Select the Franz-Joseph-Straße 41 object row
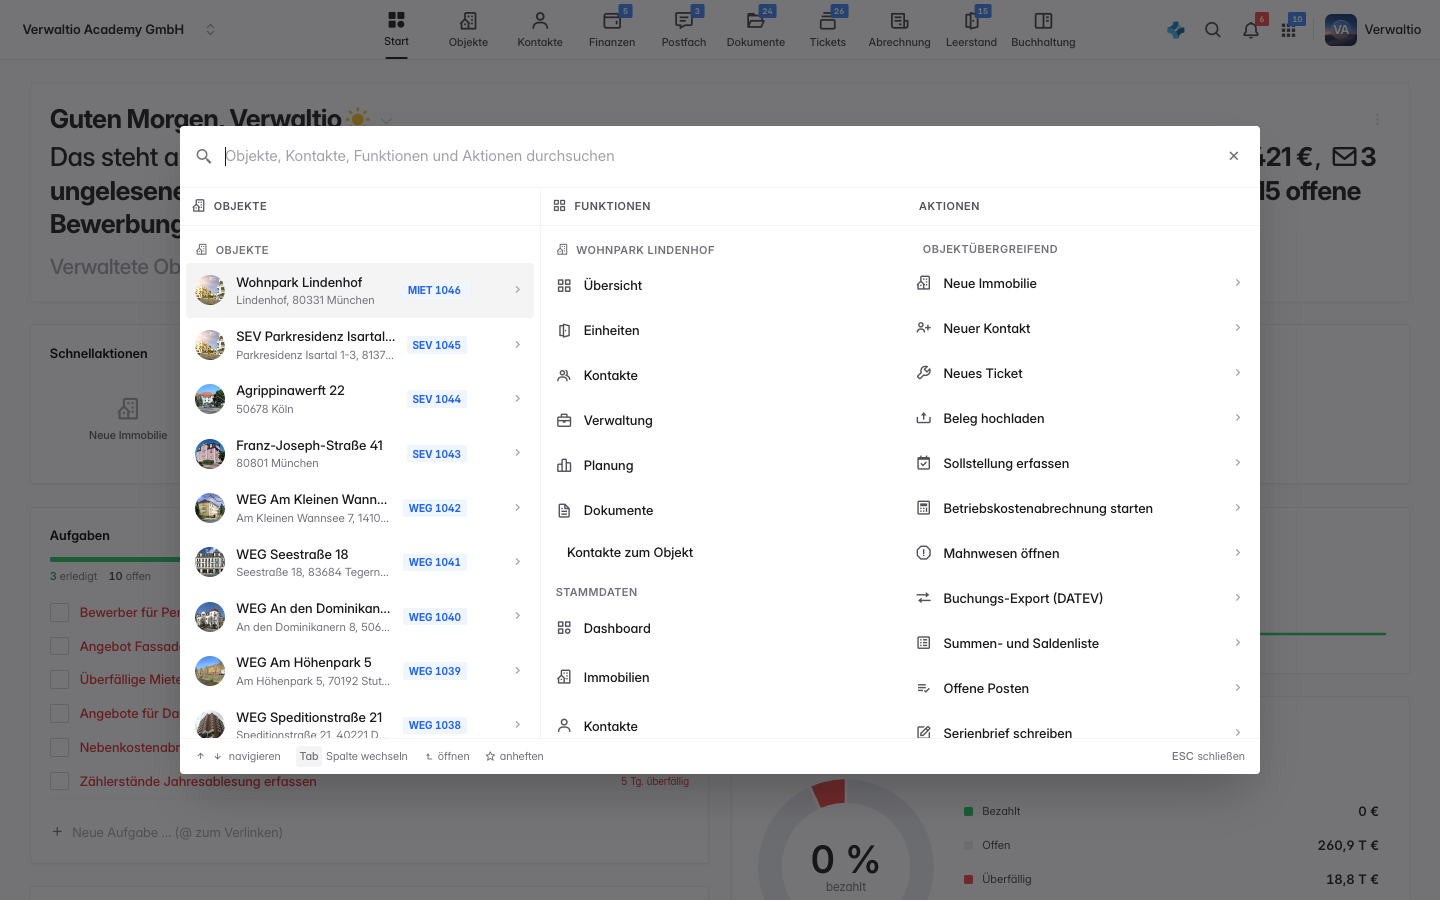 coord(360,454)
